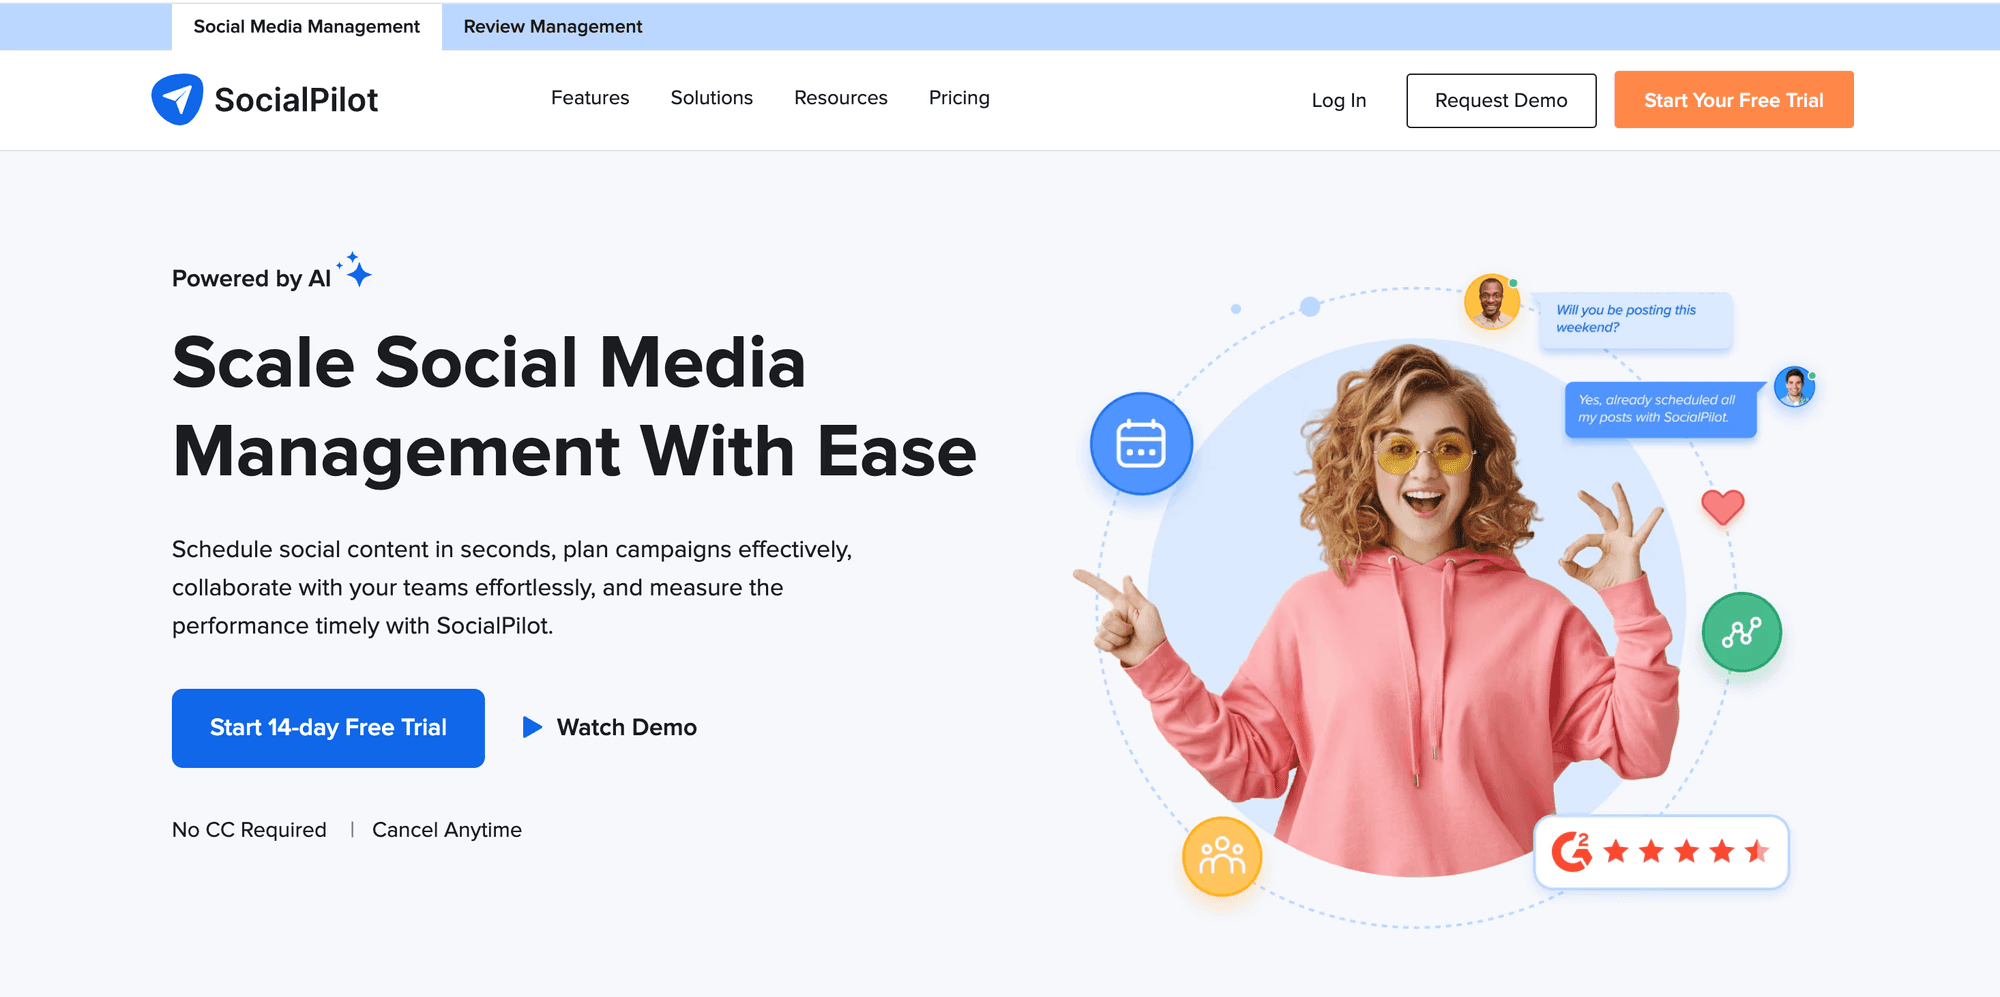The width and height of the screenshot is (2000, 997).
Task: Click avatar next to already scheduled reply
Action: 1795,387
